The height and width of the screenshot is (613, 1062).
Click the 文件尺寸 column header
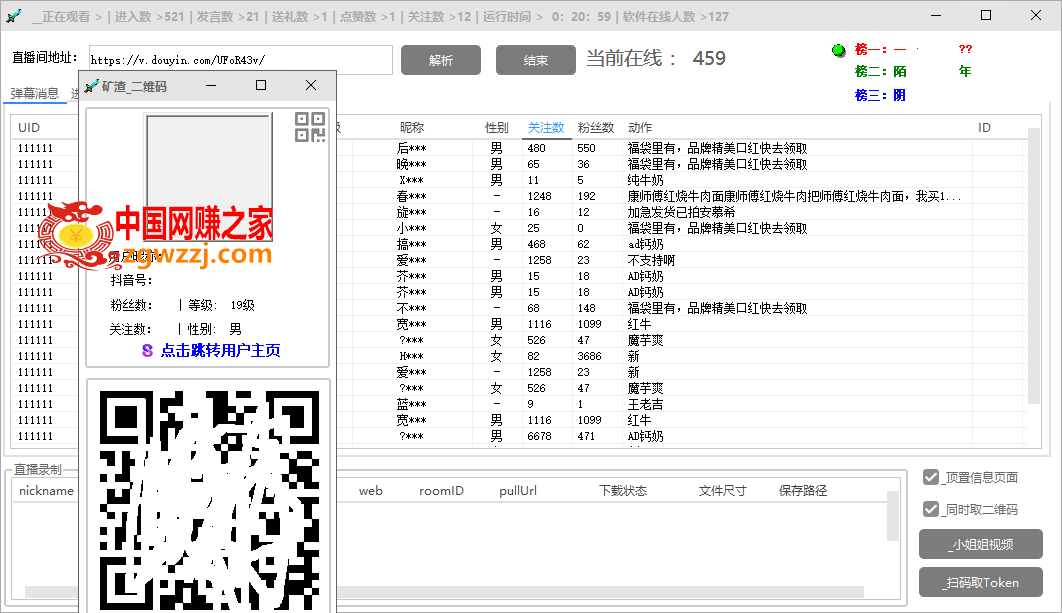[x=723, y=490]
